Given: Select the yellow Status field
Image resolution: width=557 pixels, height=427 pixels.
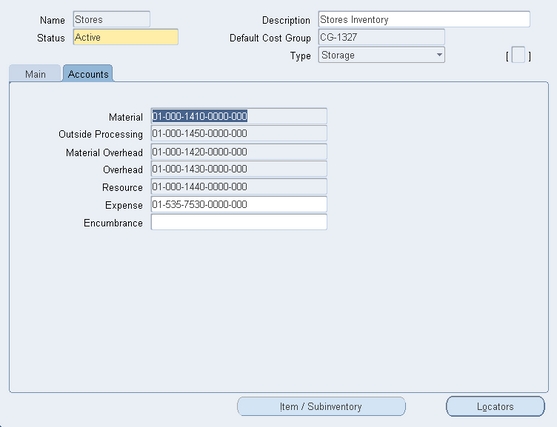Looking at the screenshot, I should click(x=126, y=37).
